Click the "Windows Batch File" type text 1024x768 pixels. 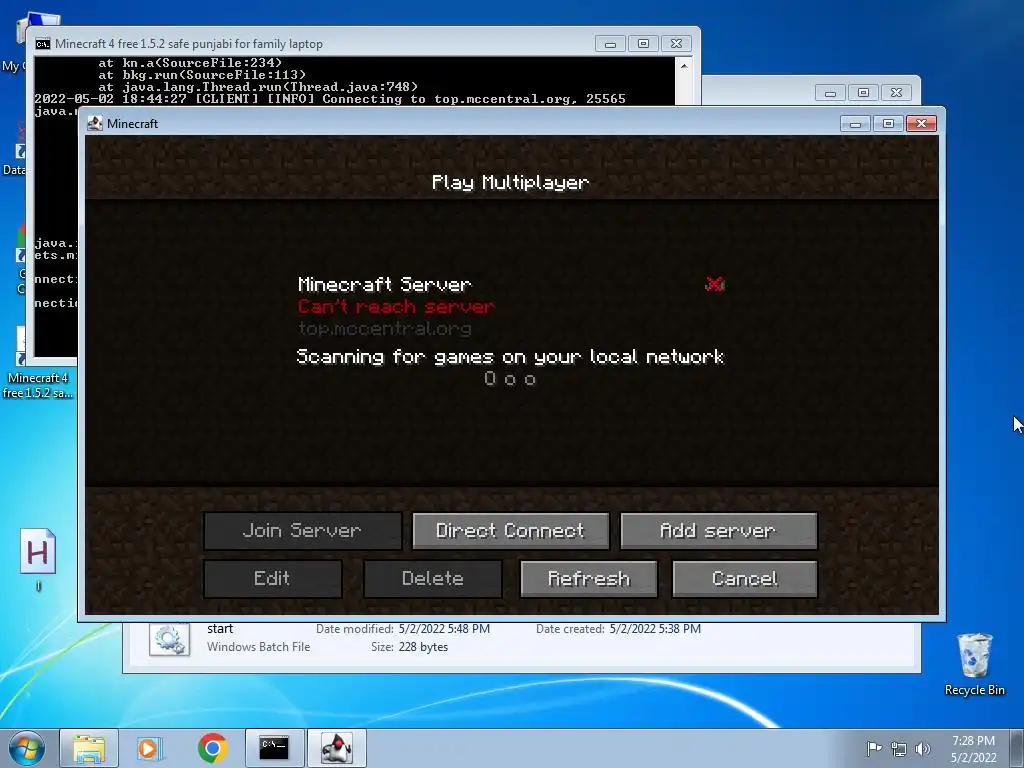pos(259,647)
